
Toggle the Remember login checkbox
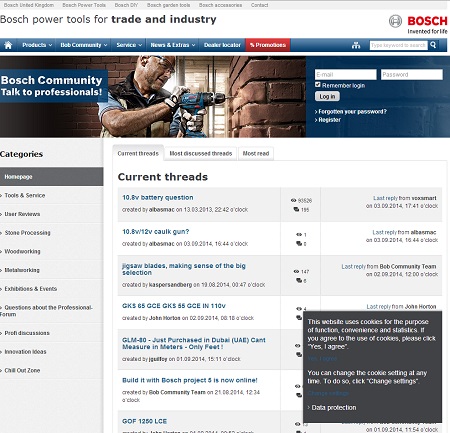pos(318,85)
